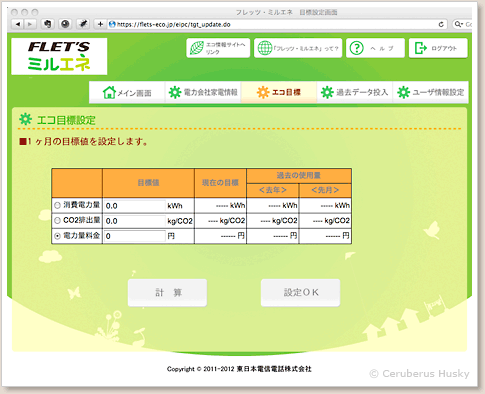Click the 計算 button
This screenshot has width=485, height=394.
pyautogui.click(x=167, y=292)
